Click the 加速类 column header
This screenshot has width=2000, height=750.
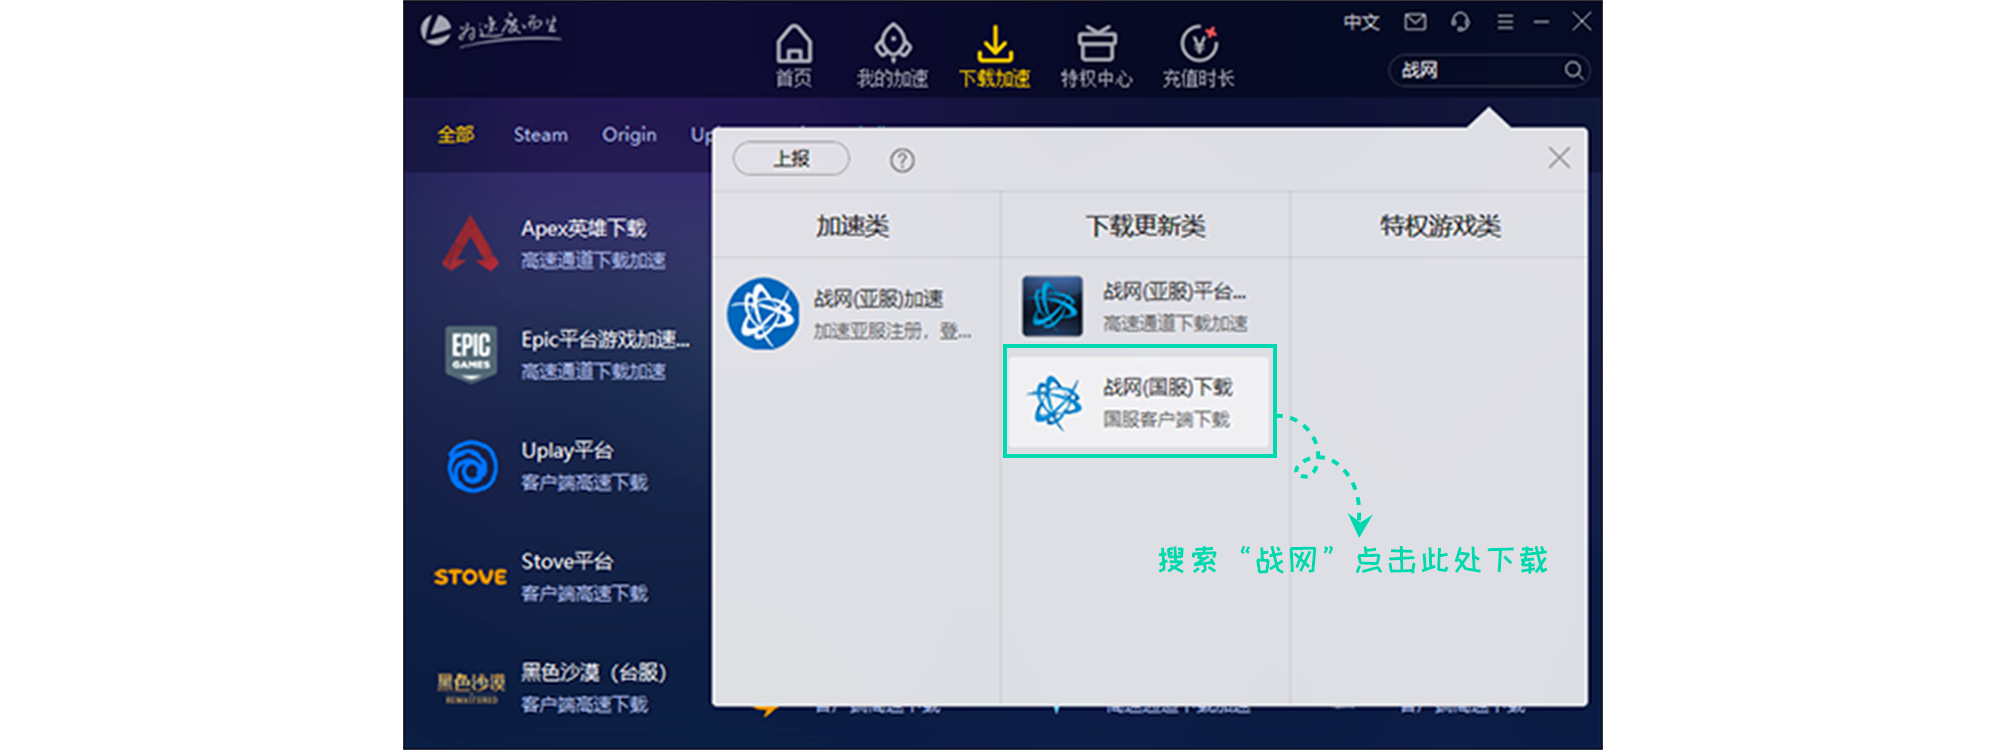pyautogui.click(x=852, y=226)
